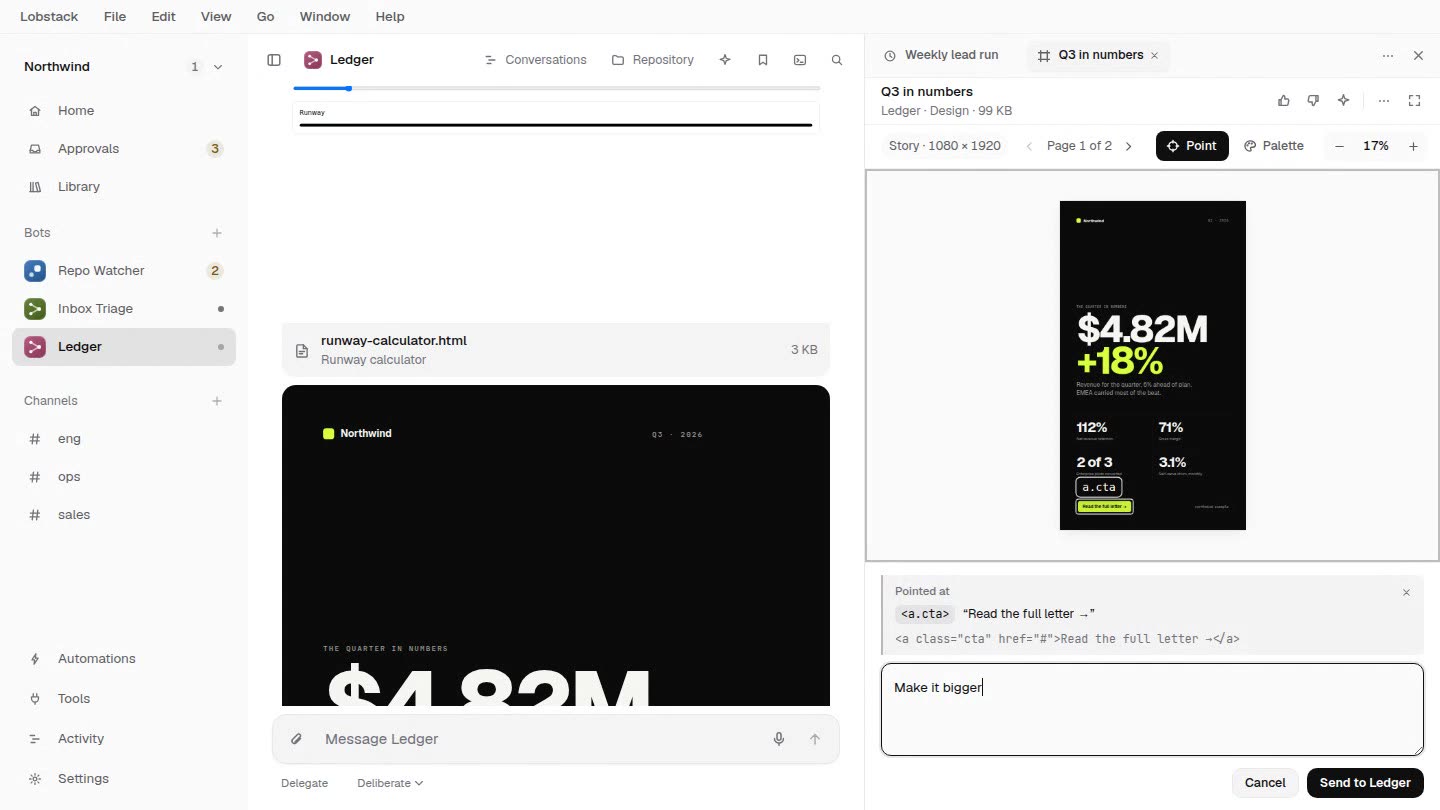
Task: Open the Conversations view
Action: (535, 60)
